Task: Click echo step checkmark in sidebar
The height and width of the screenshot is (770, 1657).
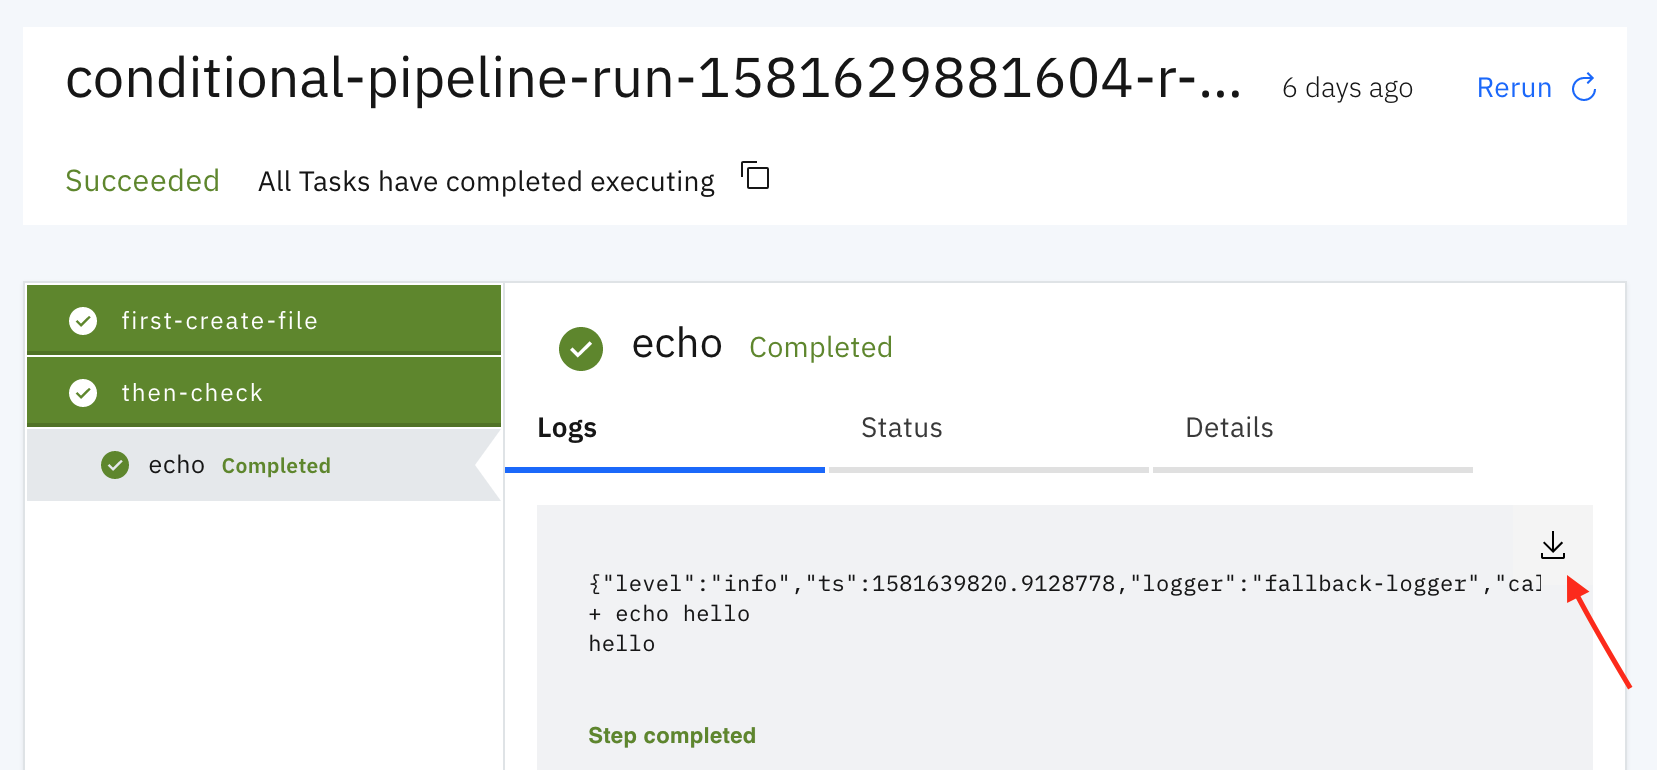Action: [115, 465]
